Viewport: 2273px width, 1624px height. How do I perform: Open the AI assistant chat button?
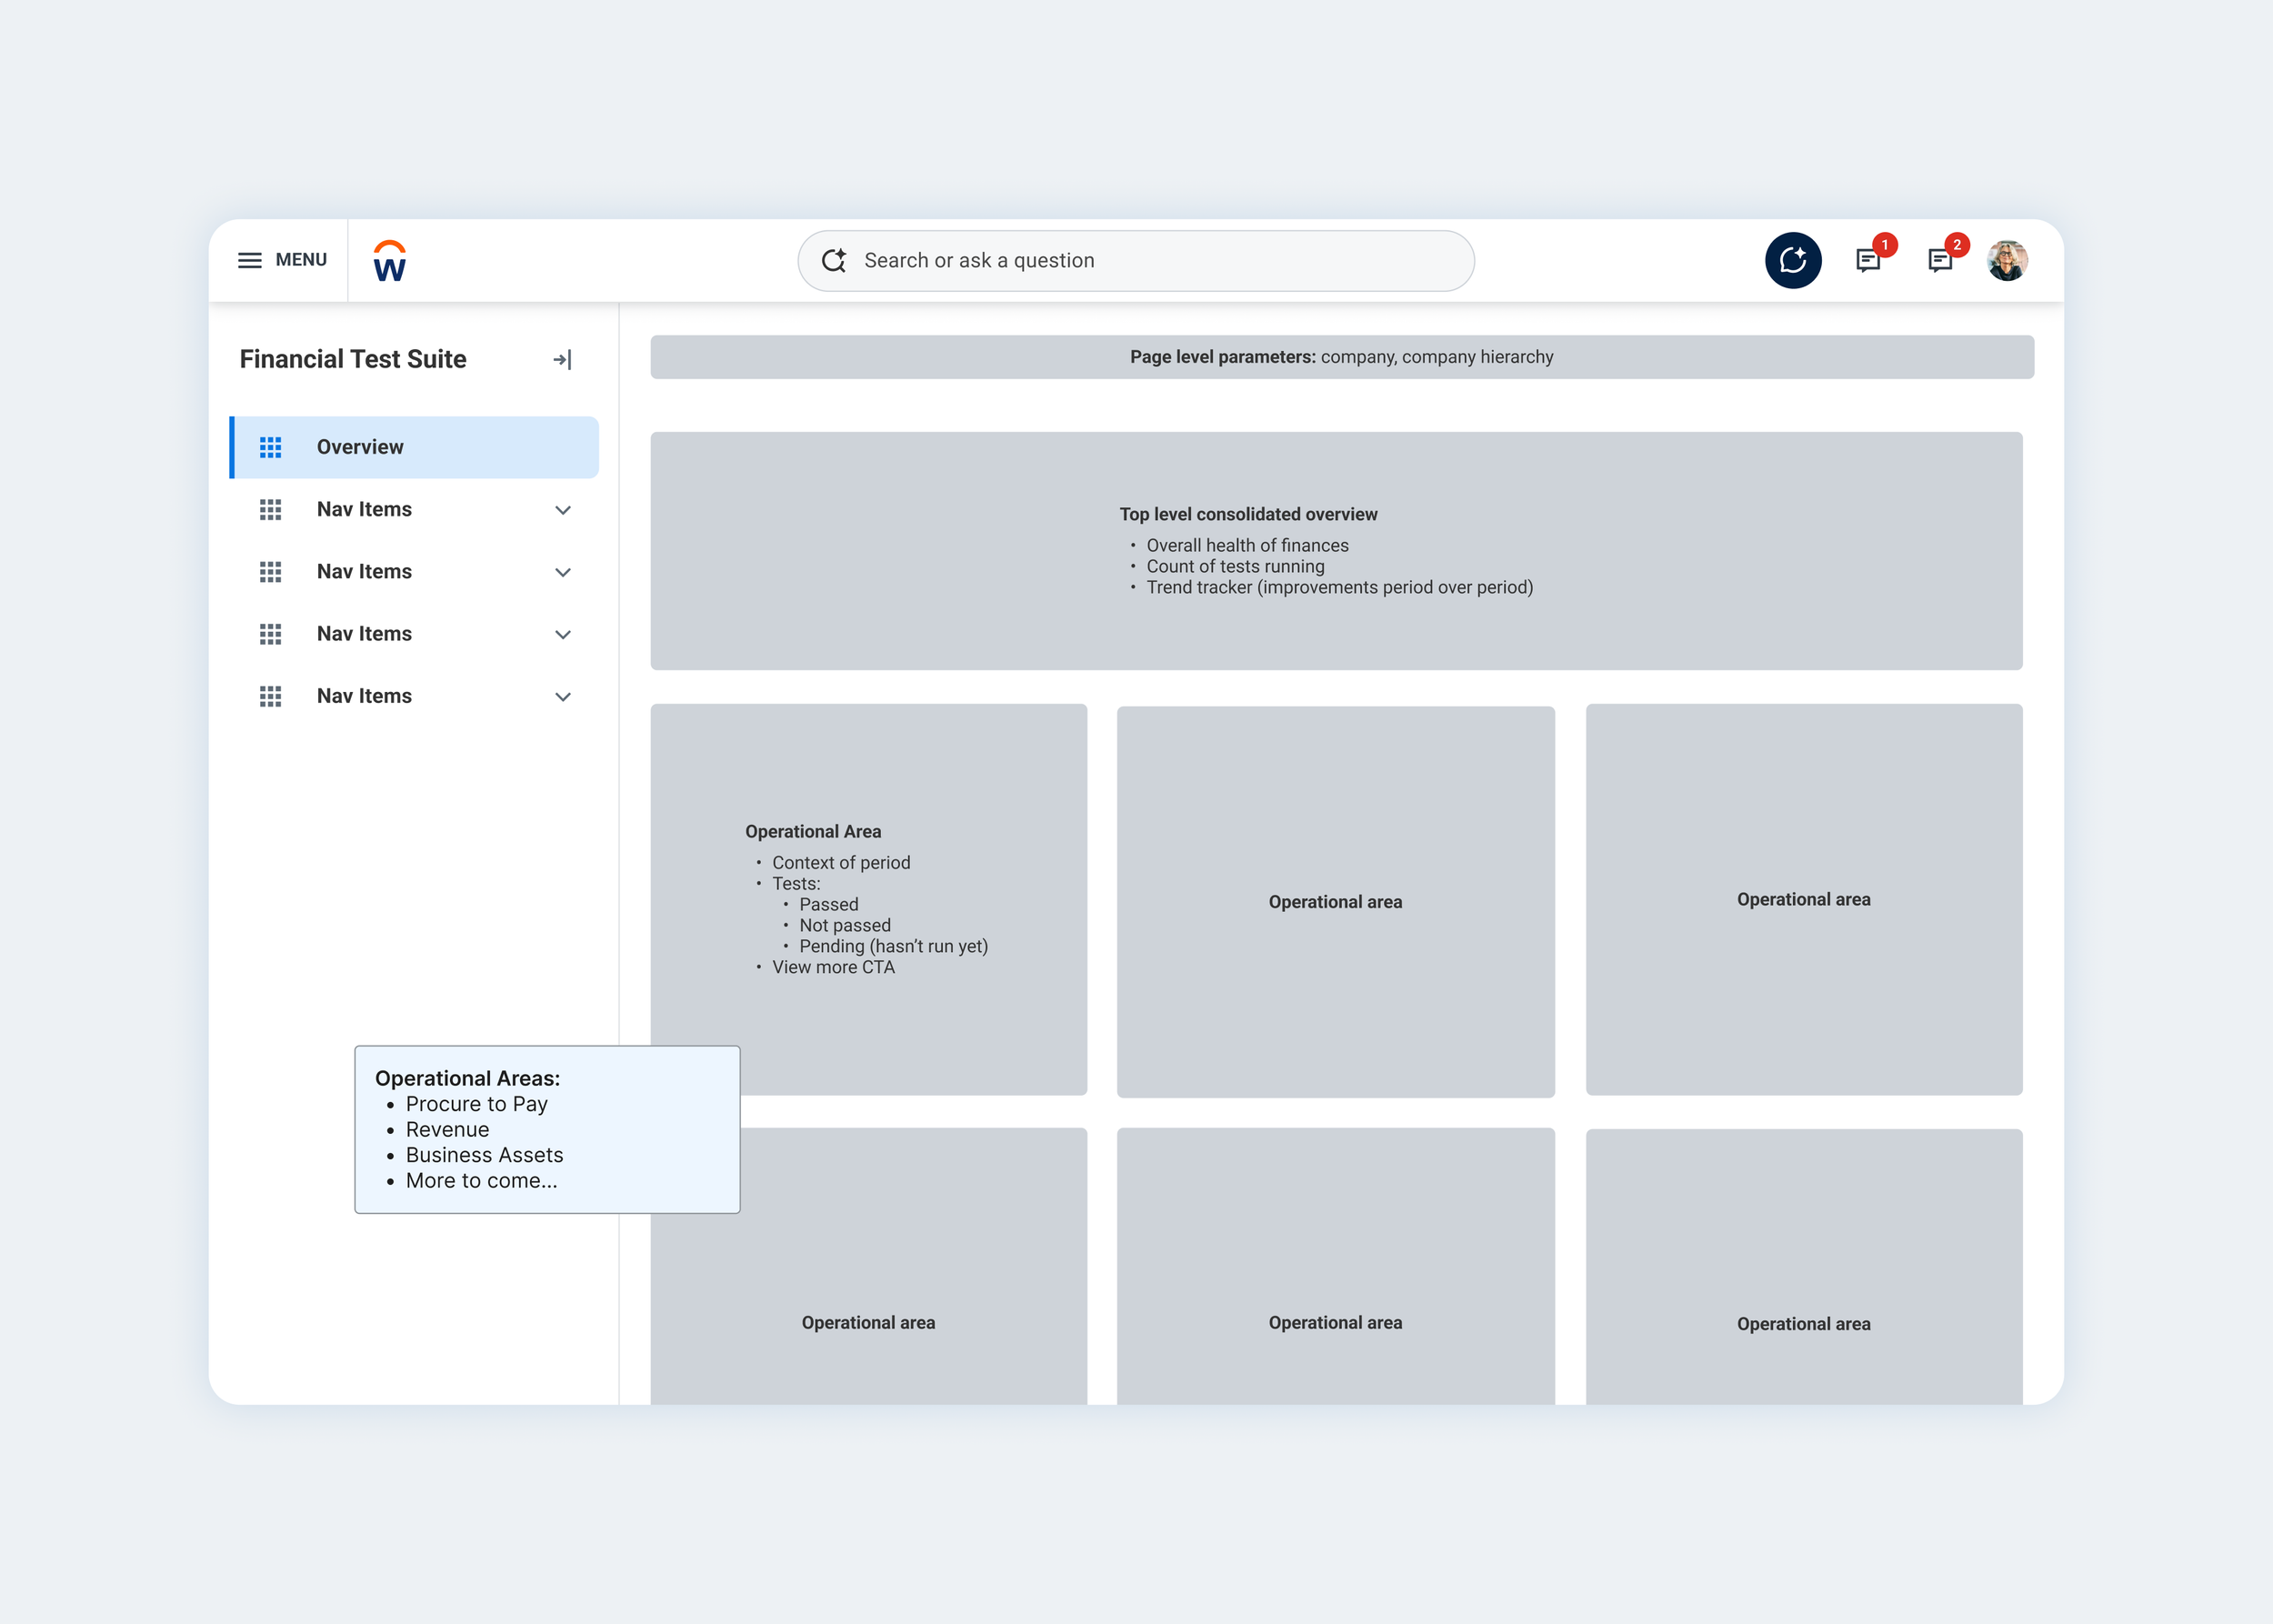1792,261
